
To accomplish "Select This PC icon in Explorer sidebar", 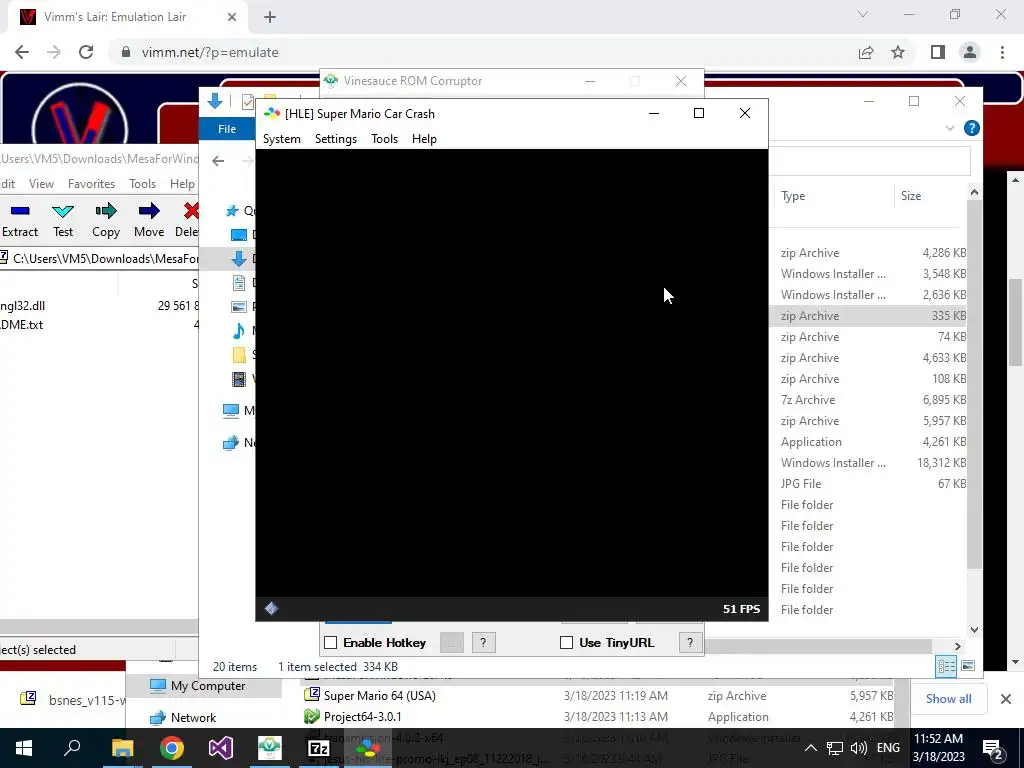I will click(x=231, y=410).
